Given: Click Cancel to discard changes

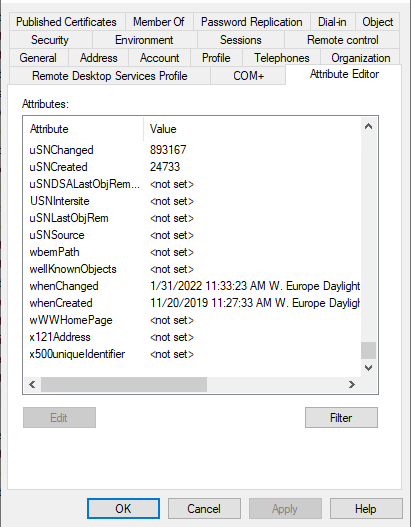Looking at the screenshot, I should click(204, 509).
